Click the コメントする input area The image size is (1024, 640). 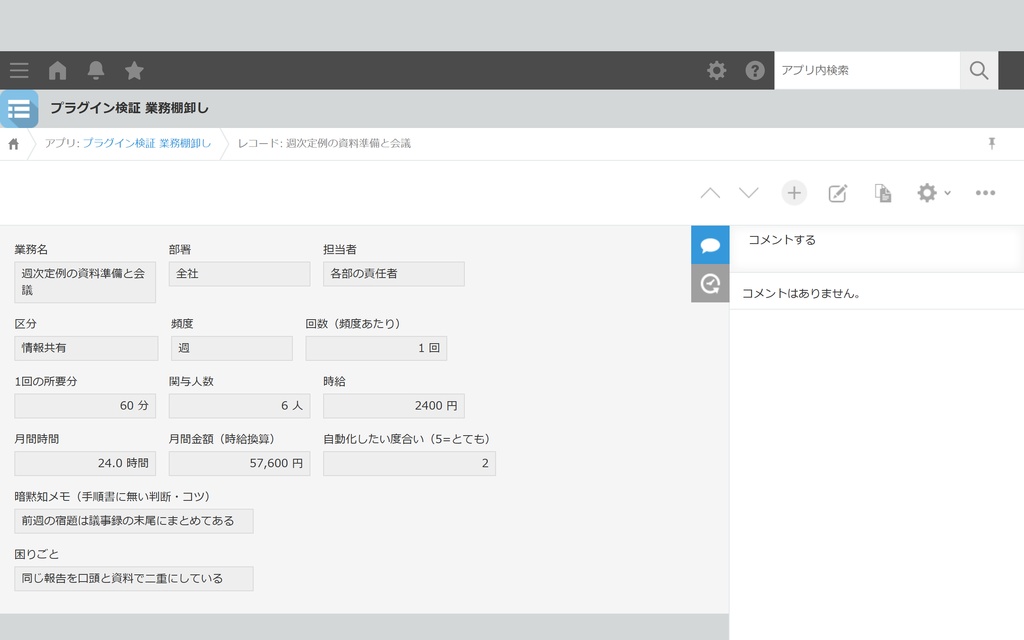[x=876, y=249]
